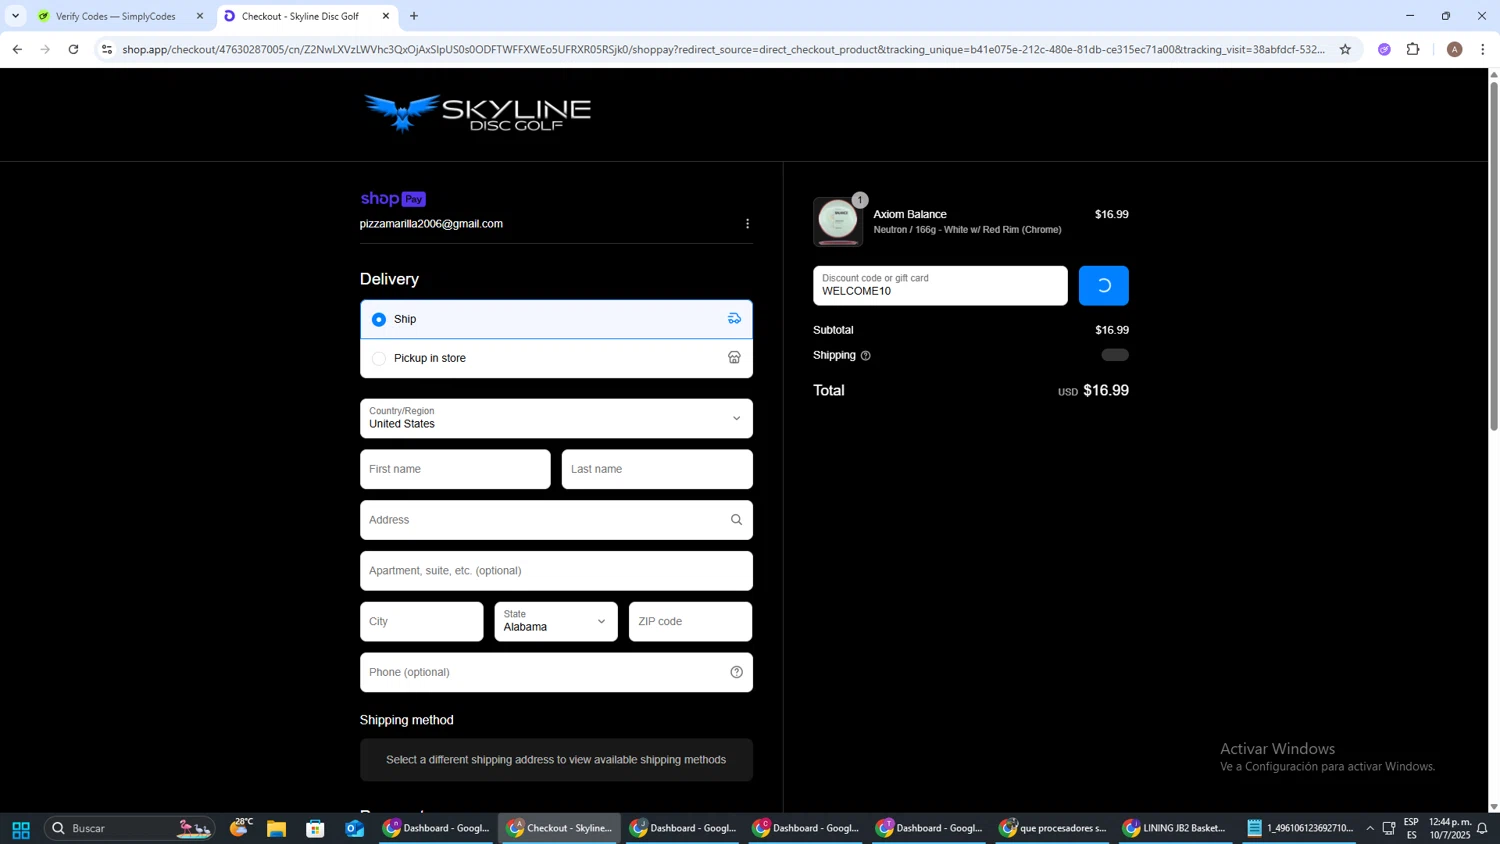1500x844 pixels.
Task: Click the ESP language indicator
Action: pyautogui.click(x=1411, y=828)
